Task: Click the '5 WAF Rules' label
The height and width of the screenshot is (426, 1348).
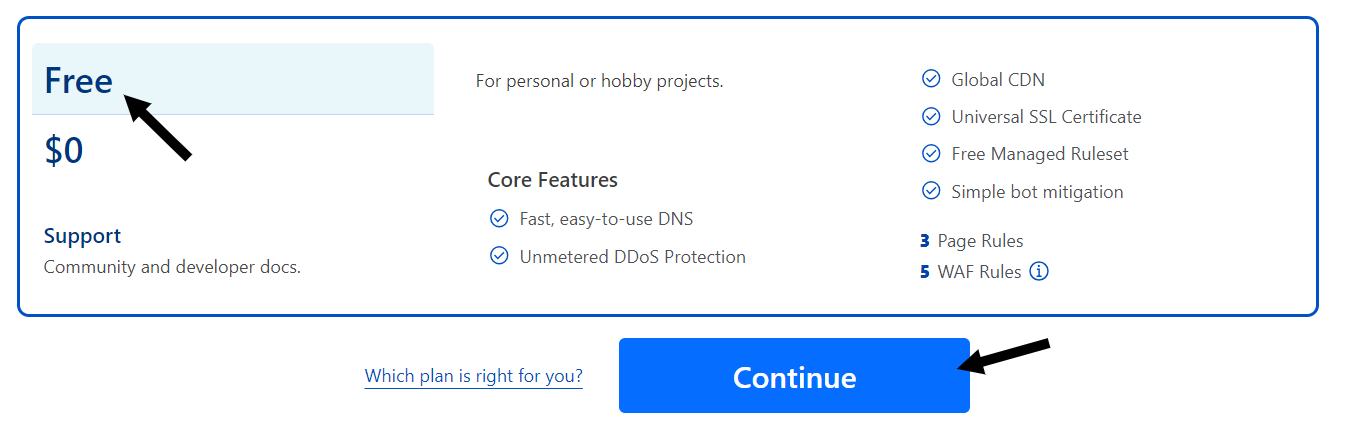Action: click(x=970, y=272)
